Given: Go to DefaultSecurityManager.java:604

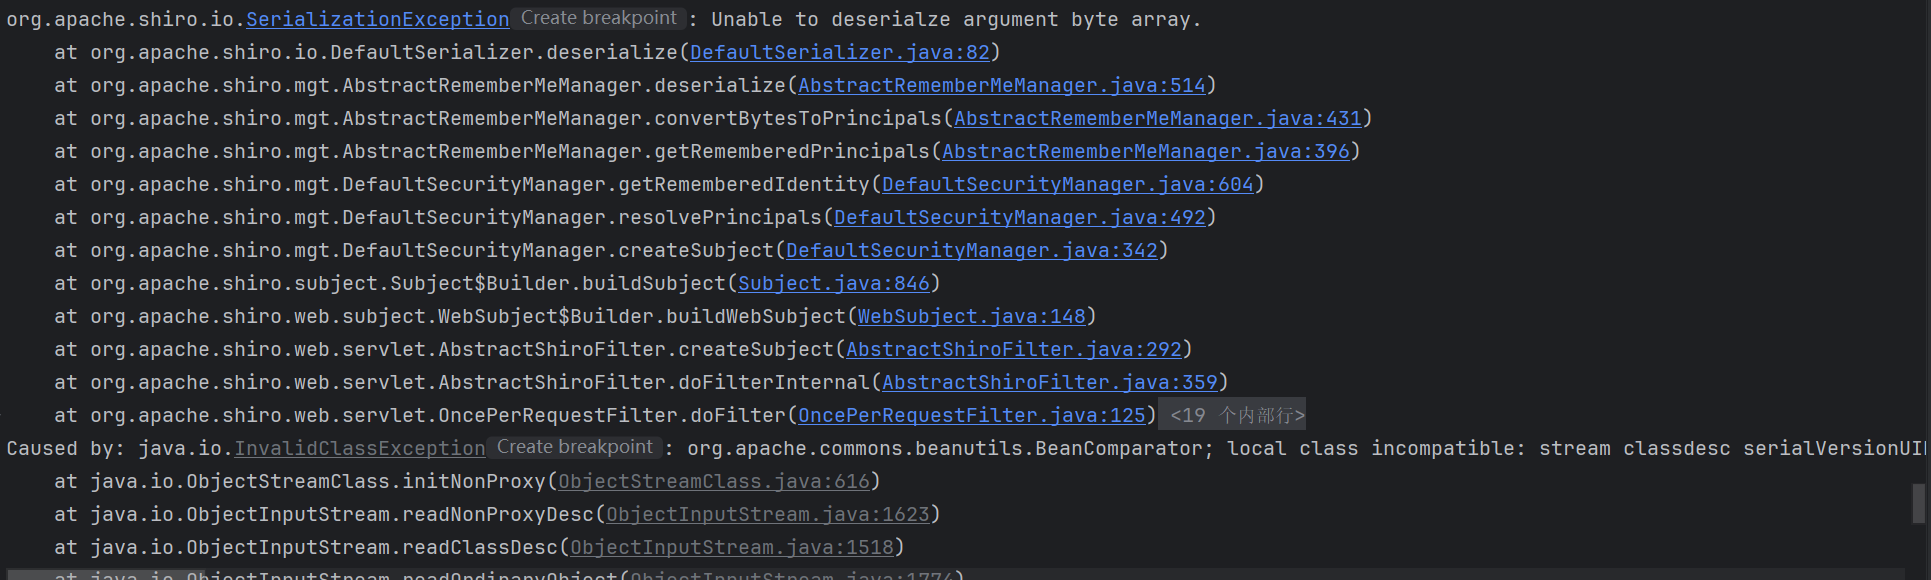Looking at the screenshot, I should pyautogui.click(x=1067, y=184).
